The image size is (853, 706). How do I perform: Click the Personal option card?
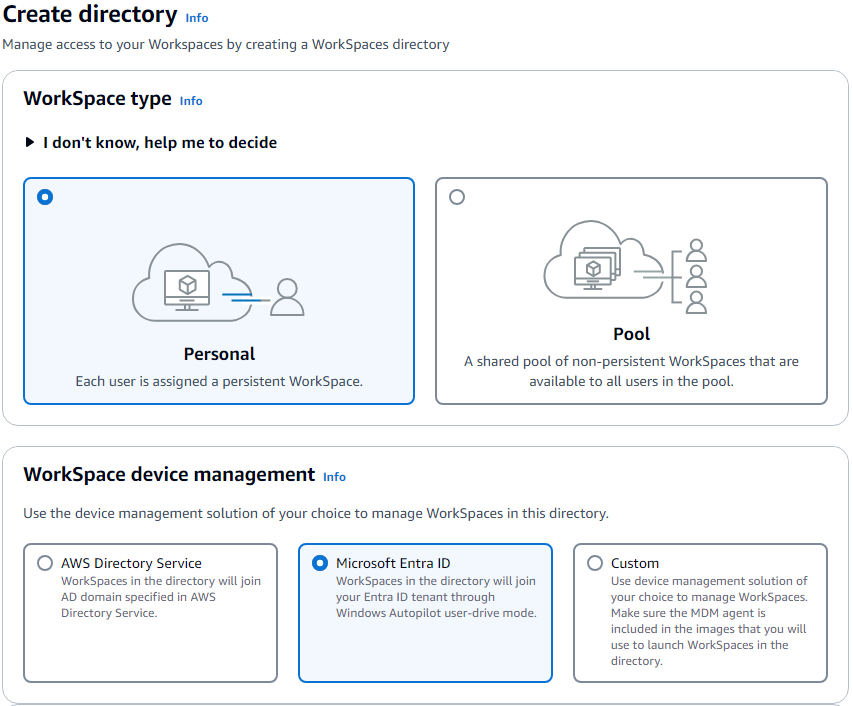(x=219, y=290)
